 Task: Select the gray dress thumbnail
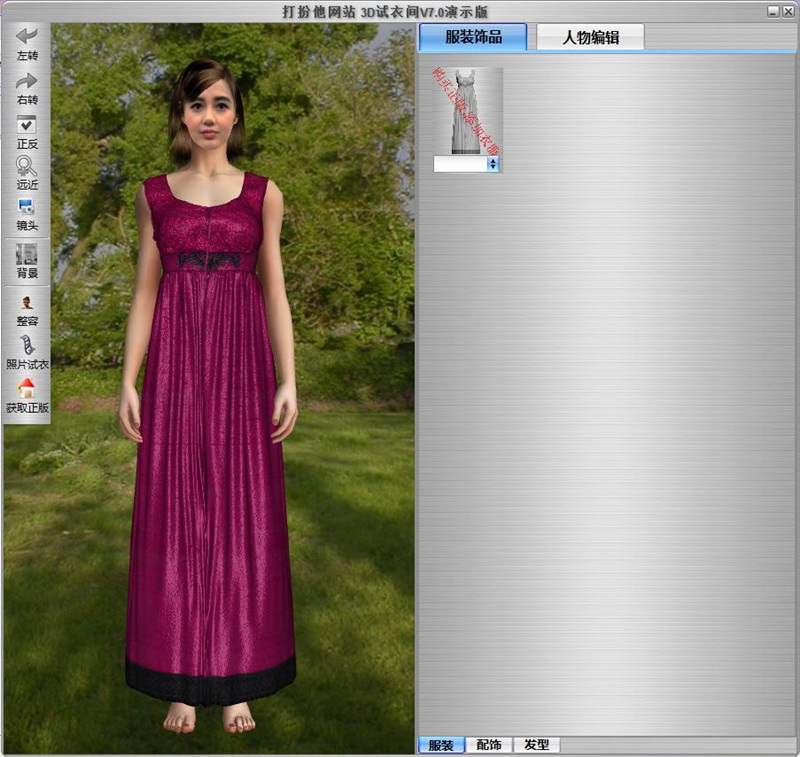pyautogui.click(x=467, y=111)
